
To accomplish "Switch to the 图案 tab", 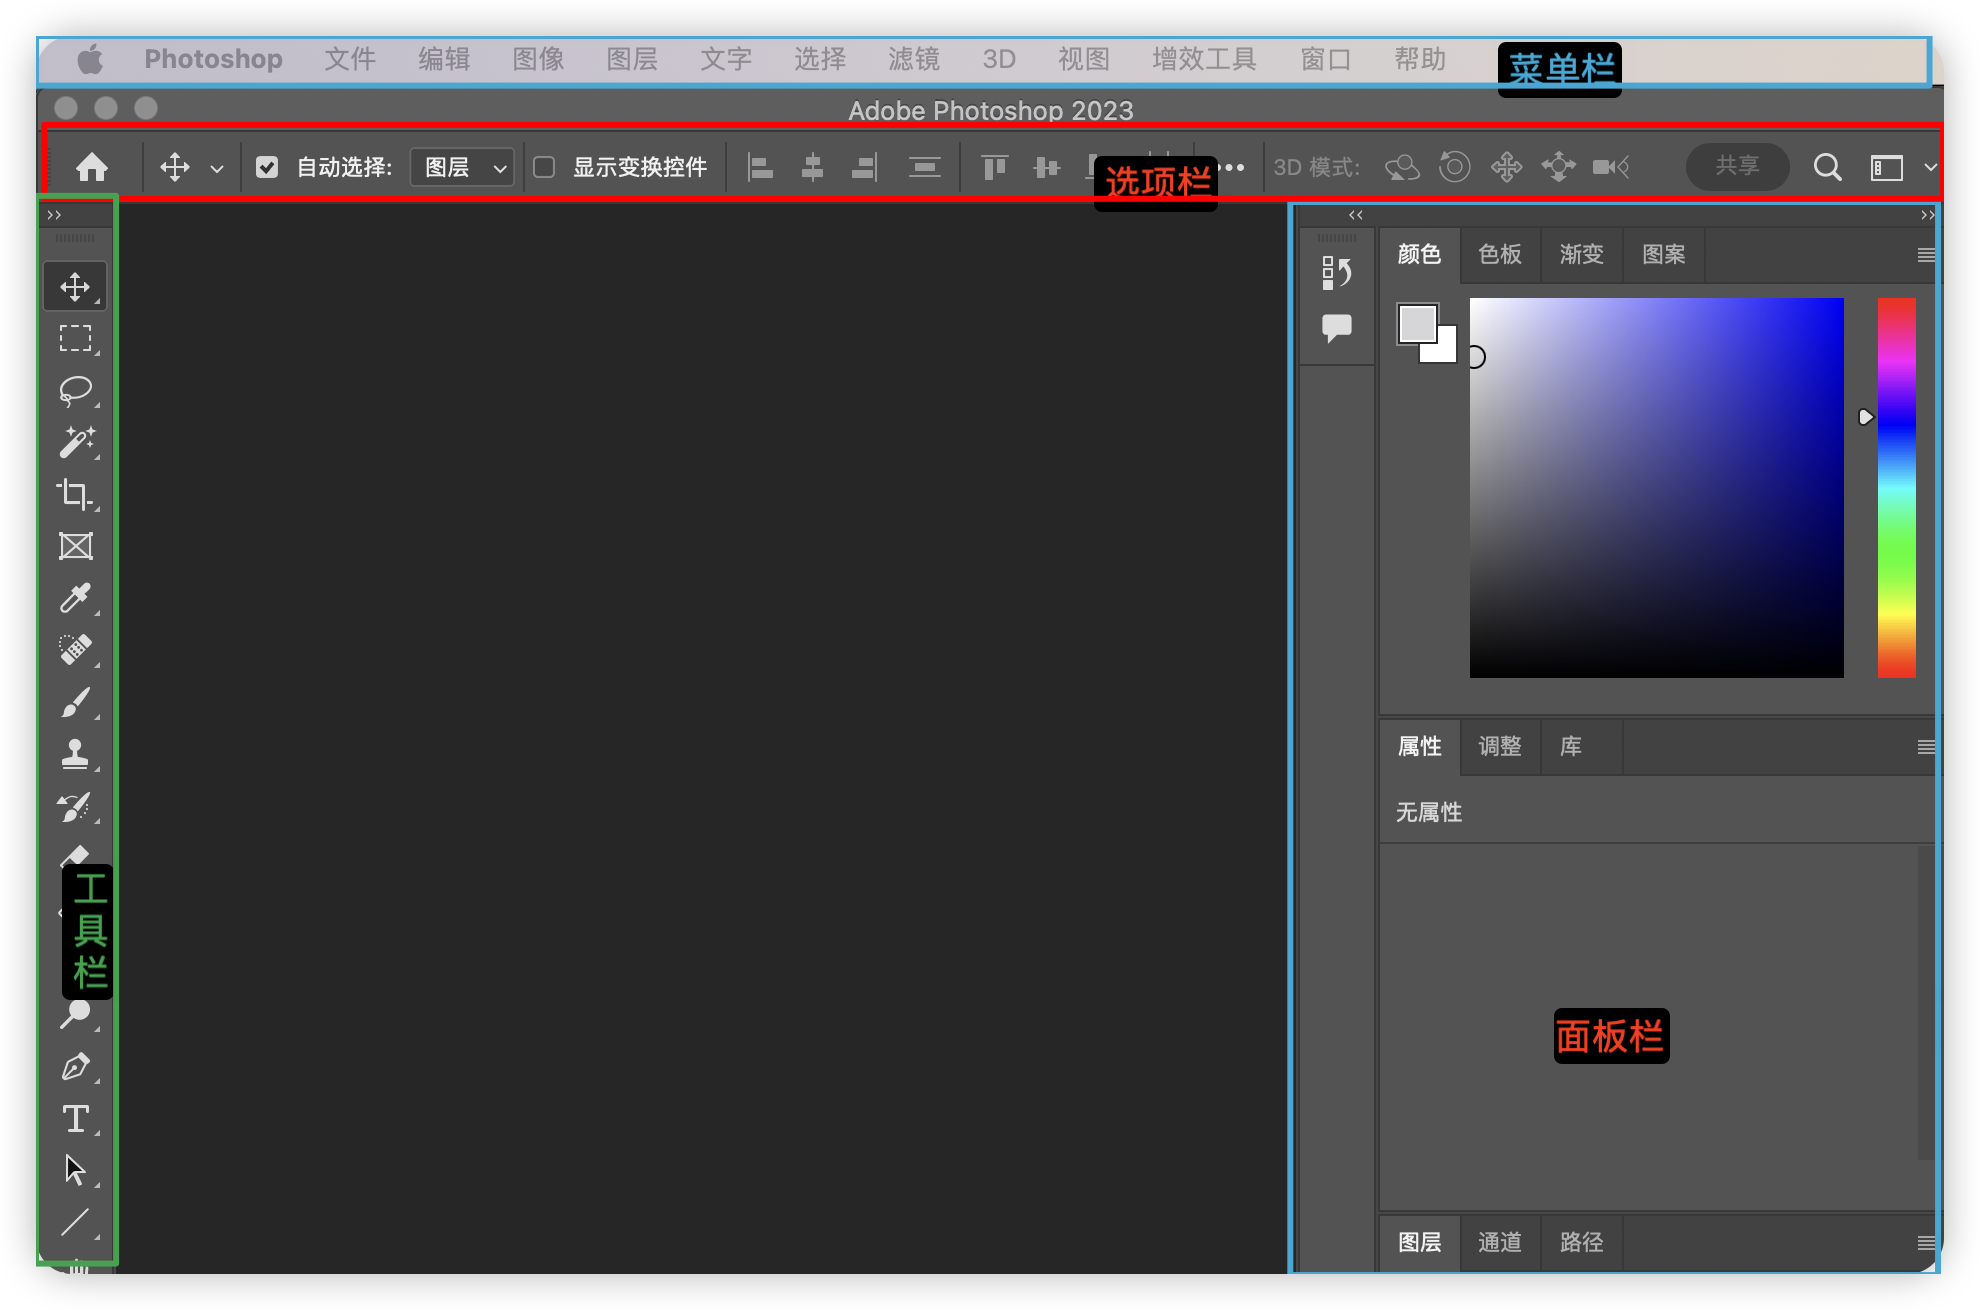I will coord(1664,255).
